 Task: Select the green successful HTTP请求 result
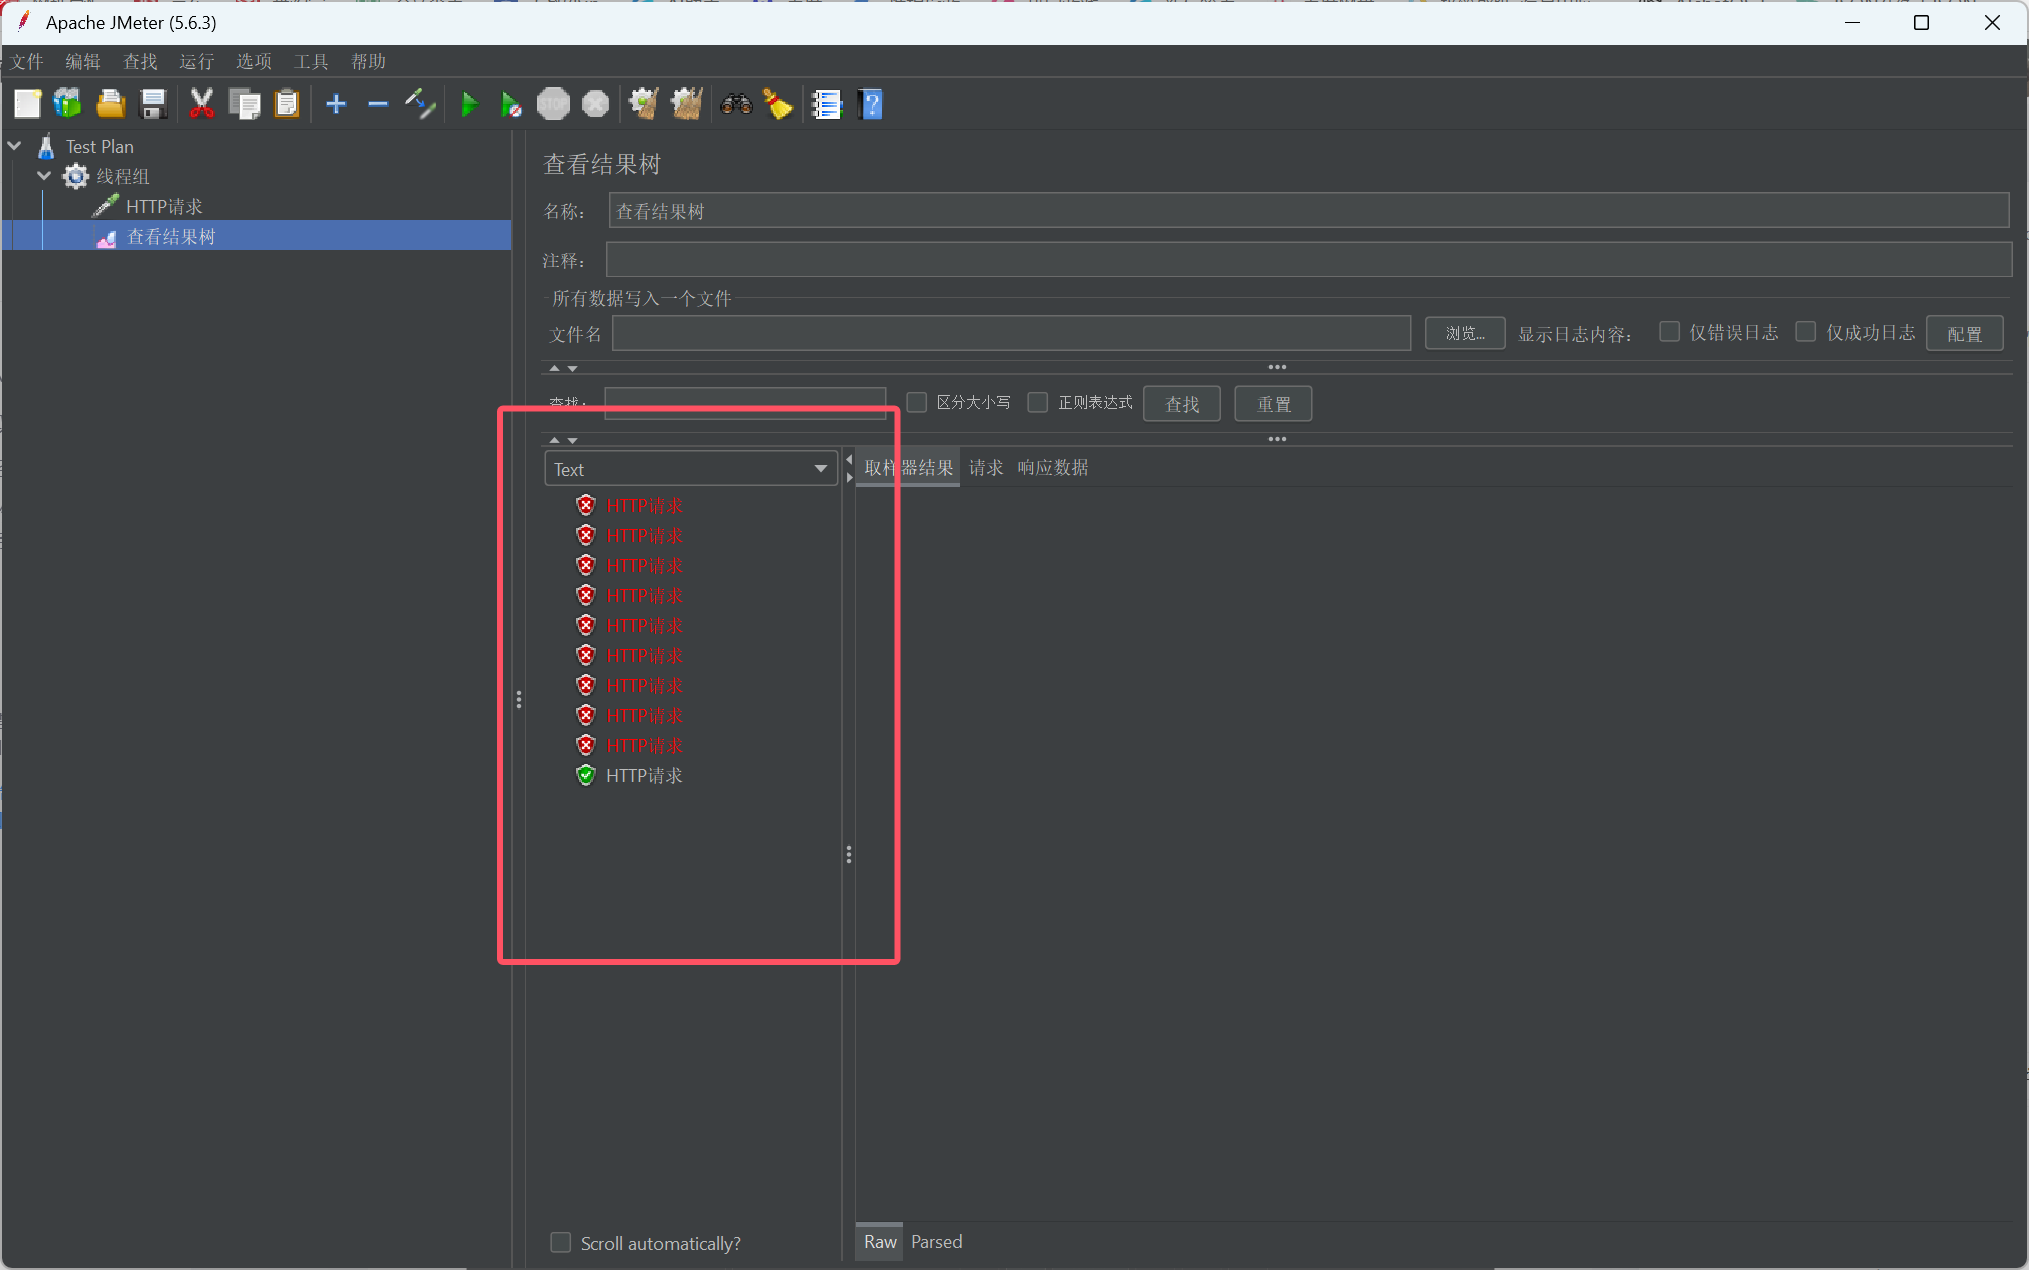coord(643,776)
